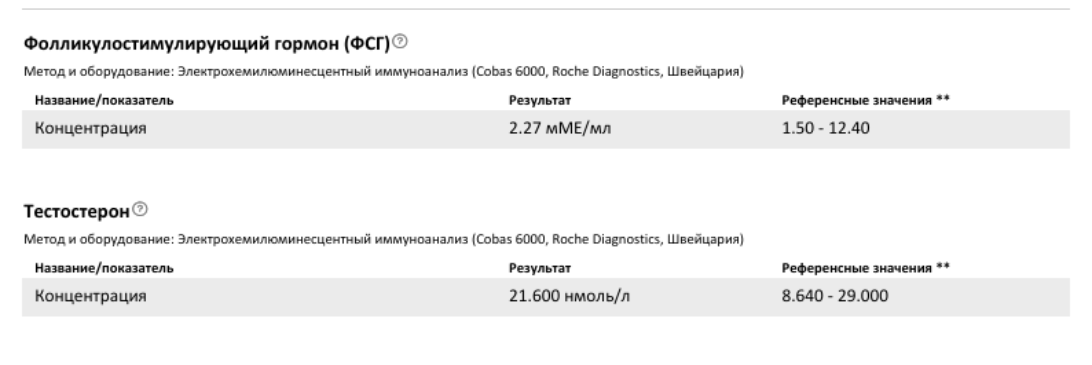The height and width of the screenshot is (365, 1092).
Task: Click Референсные значения ** header in ФСГ table
Action: (866, 100)
